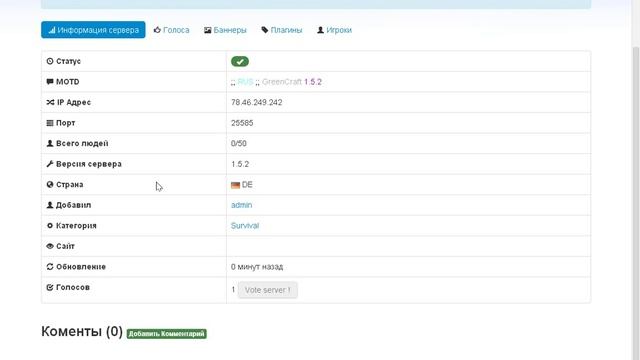The width and height of the screenshot is (640, 360).
Task: Click the user icon beside Всего людей
Action: pos(50,143)
